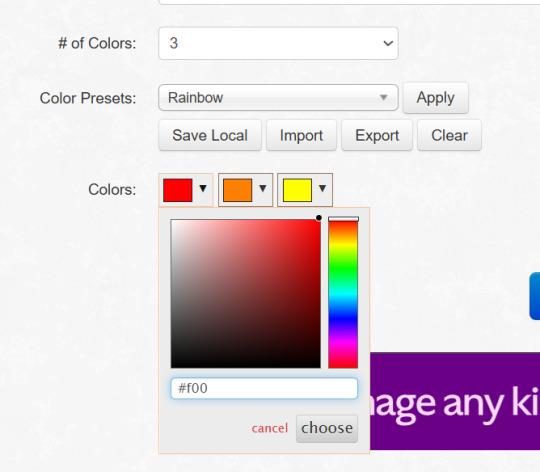Viewport: 540px width, 472px height.
Task: Click the Clear button
Action: coord(449,135)
